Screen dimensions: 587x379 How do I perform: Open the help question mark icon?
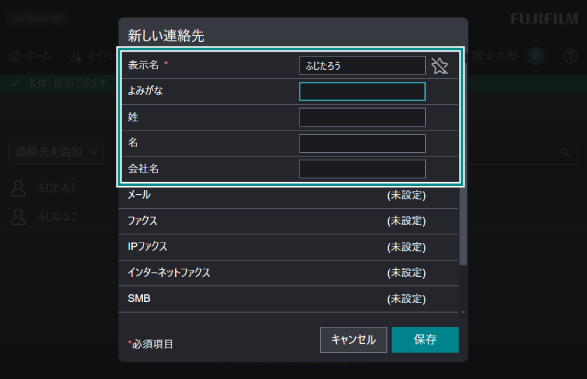[x=571, y=57]
